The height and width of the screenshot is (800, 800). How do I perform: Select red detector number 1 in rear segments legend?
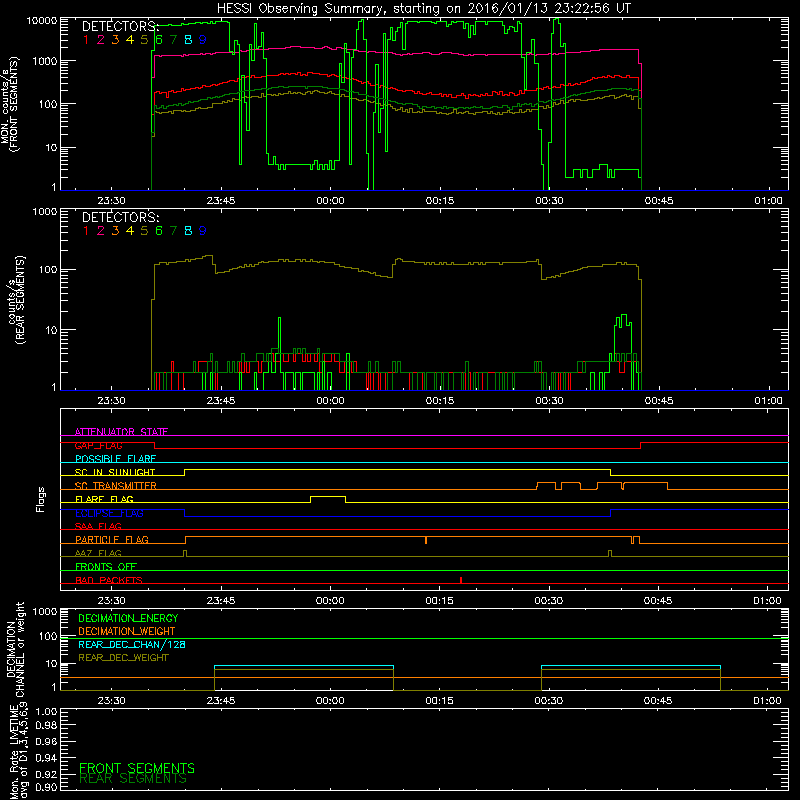tap(86, 231)
